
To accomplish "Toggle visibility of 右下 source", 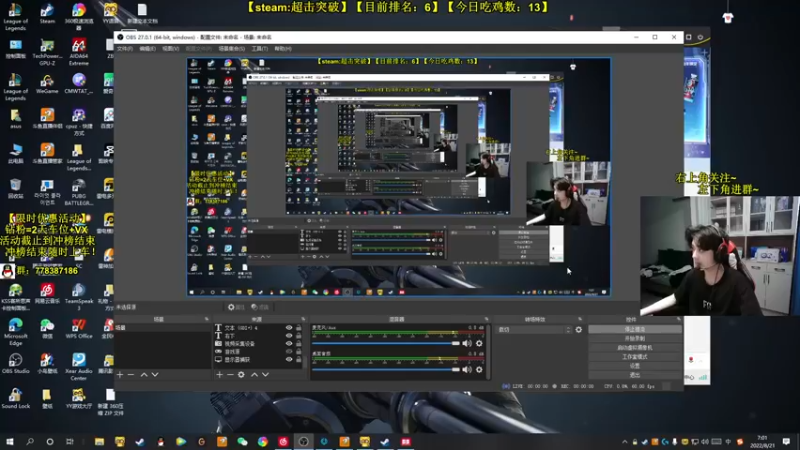I will 289,336.
